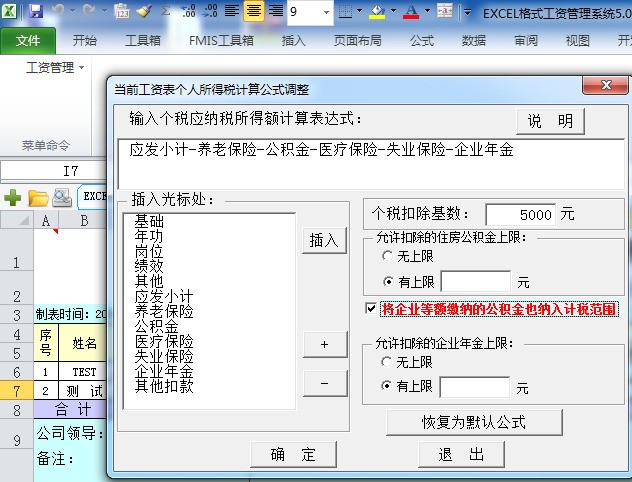This screenshot has width=632, height=482.
Task: Click the housing fund limit amount field
Action: tap(476, 281)
